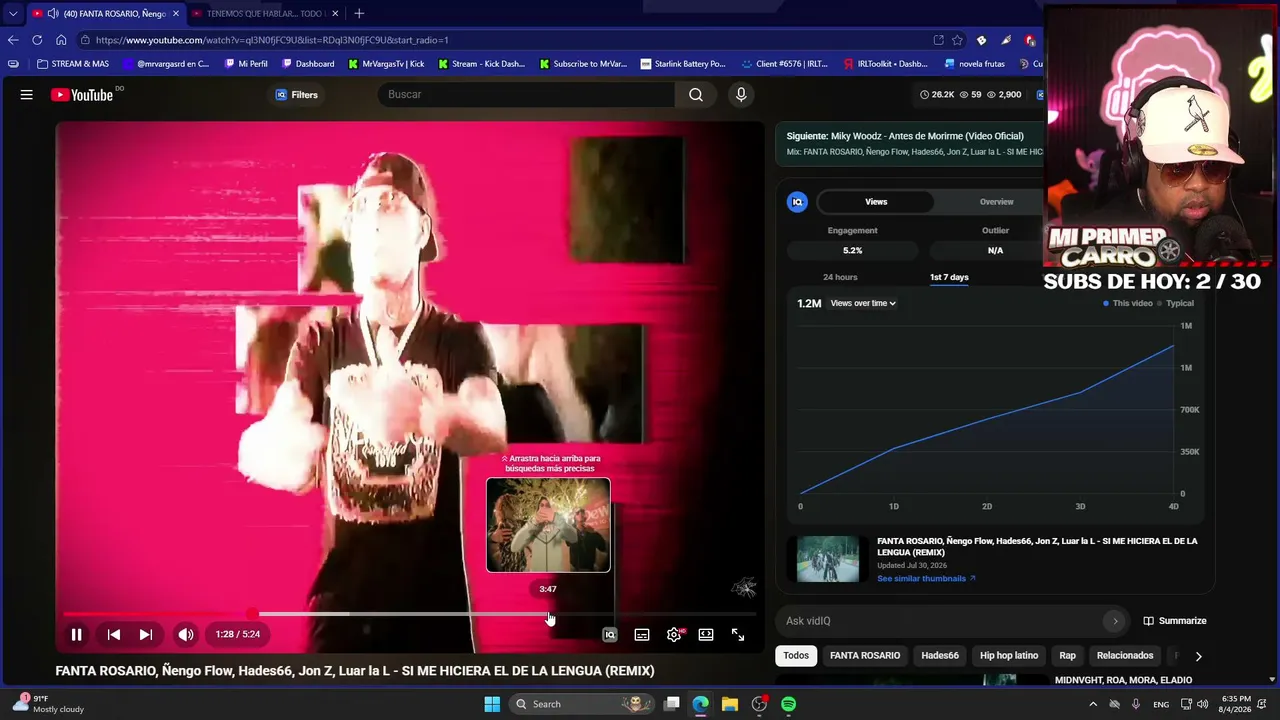This screenshot has width=1280, height=720.
Task: Select the Hades66 filter chip
Action: [x=940, y=656]
